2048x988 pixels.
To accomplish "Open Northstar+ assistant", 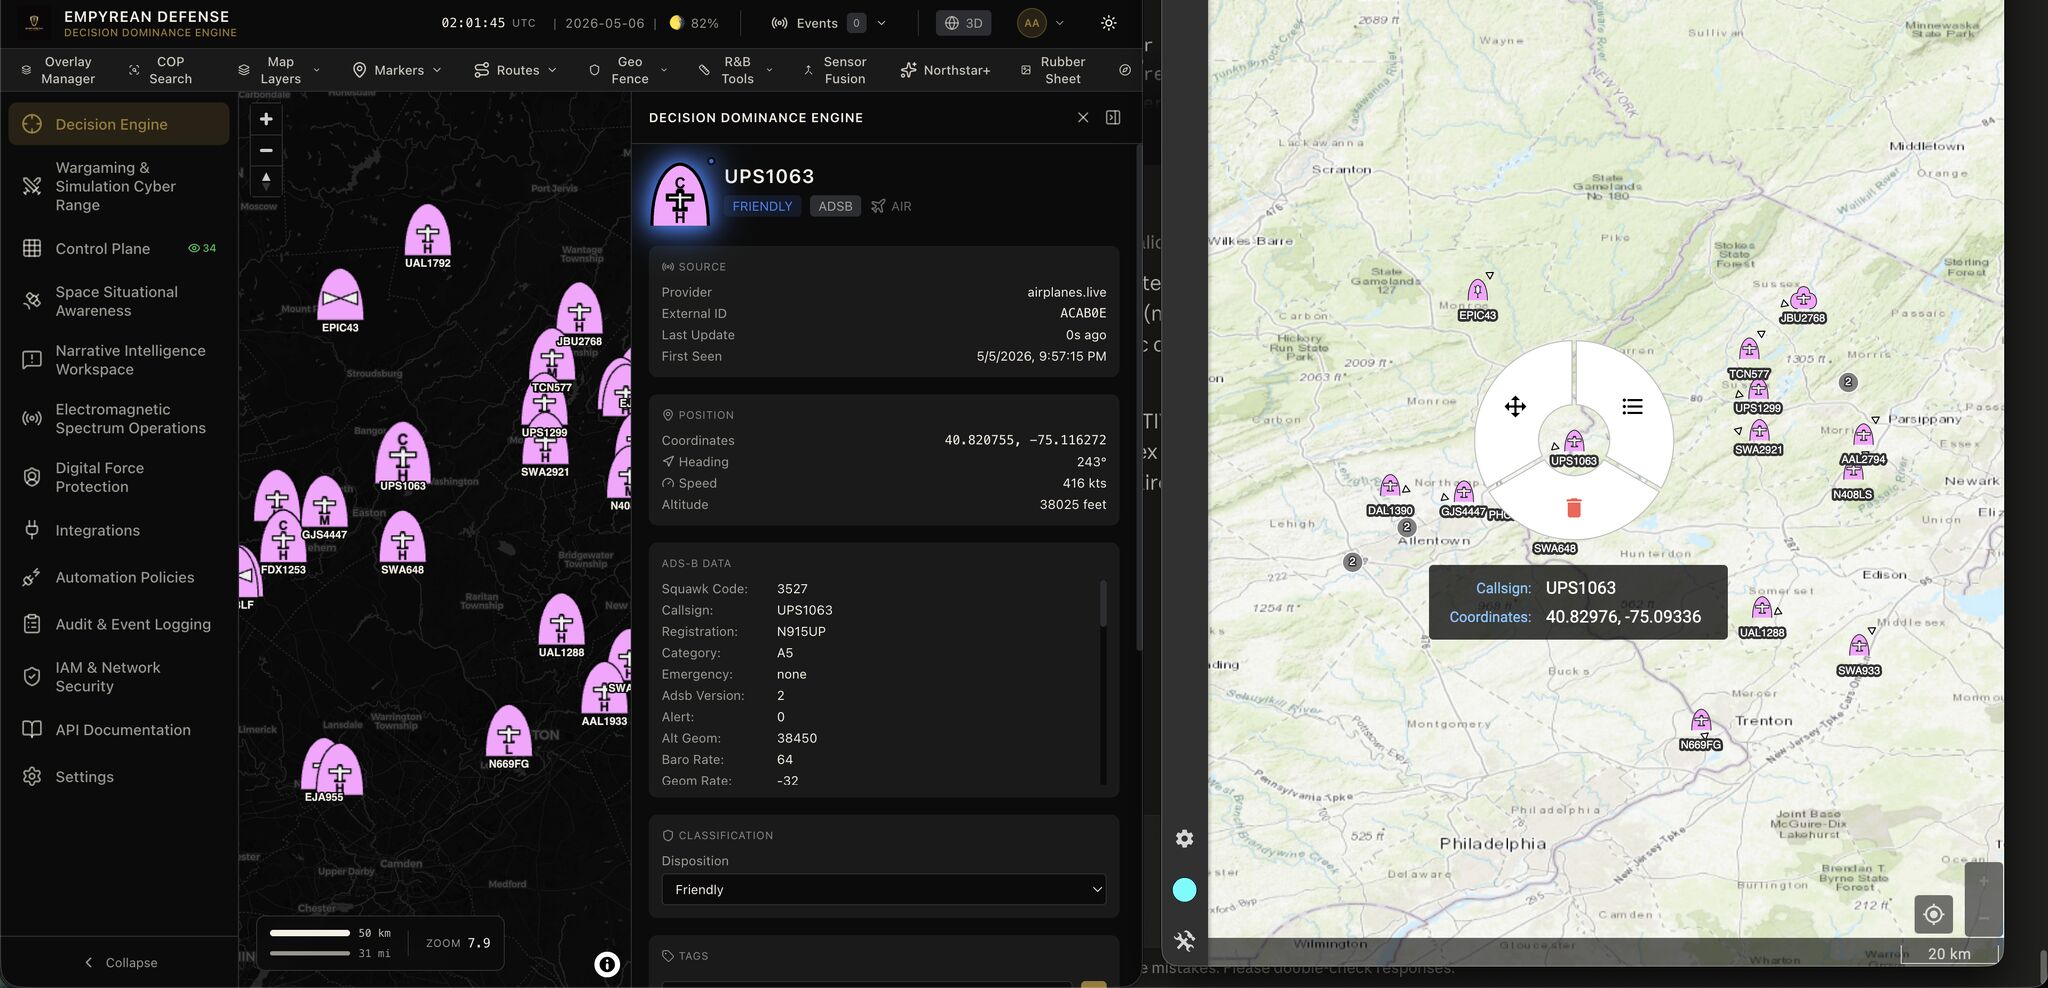I will pyautogui.click(x=945, y=70).
